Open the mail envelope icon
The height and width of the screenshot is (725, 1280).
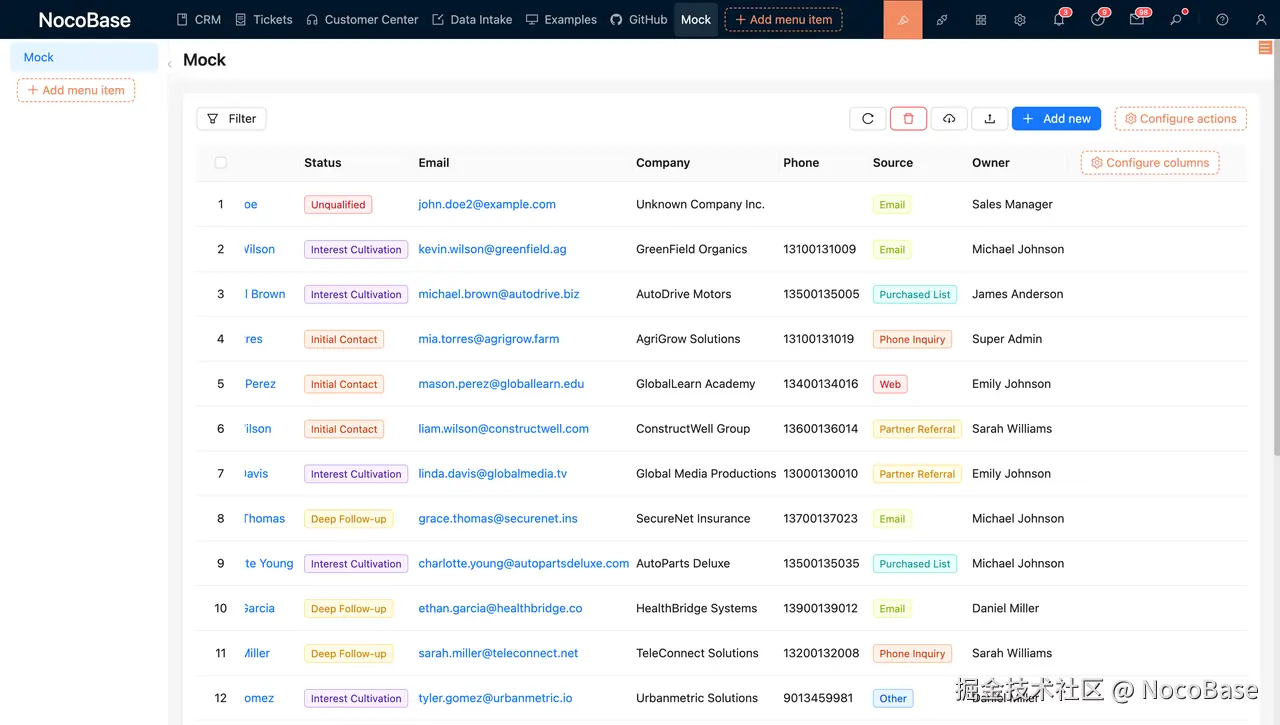point(1137,19)
